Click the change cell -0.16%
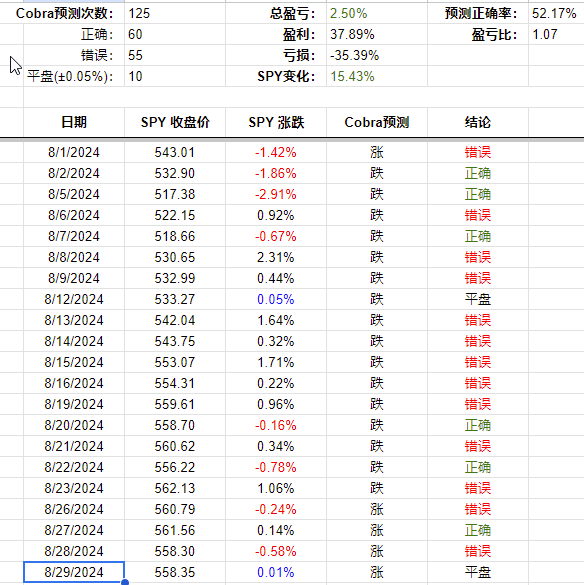This screenshot has width=584, height=585. pos(276,425)
